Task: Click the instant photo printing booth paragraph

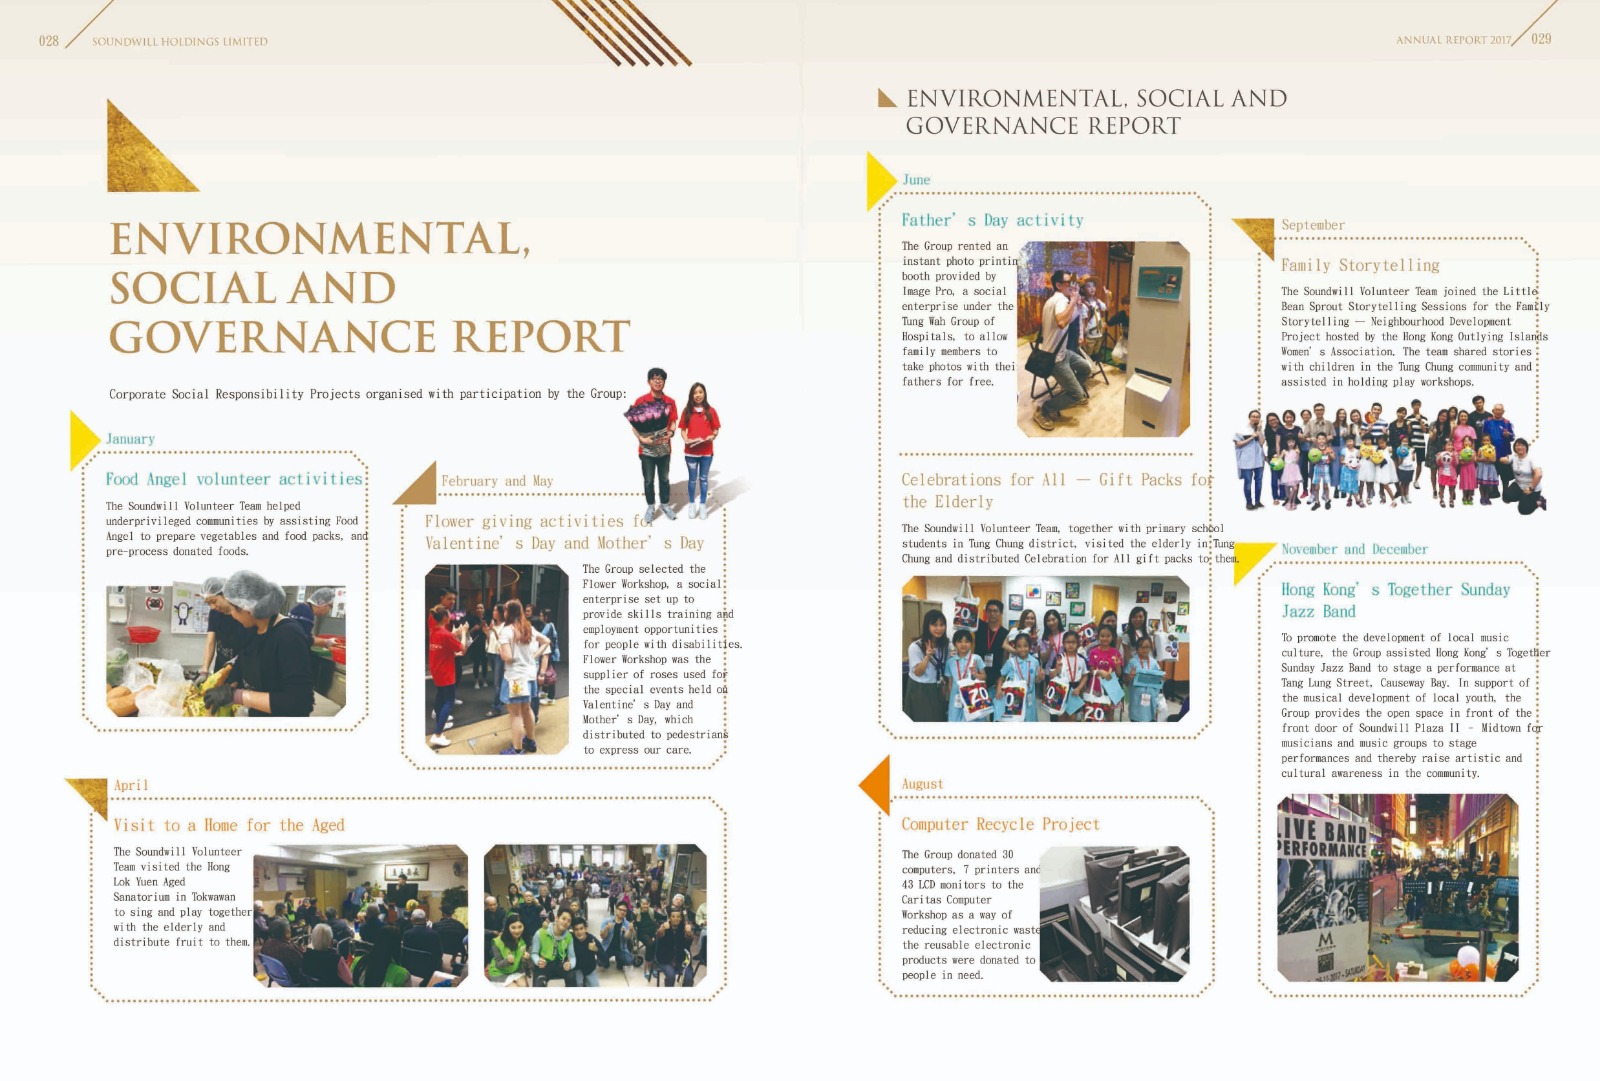Action: click(x=959, y=313)
